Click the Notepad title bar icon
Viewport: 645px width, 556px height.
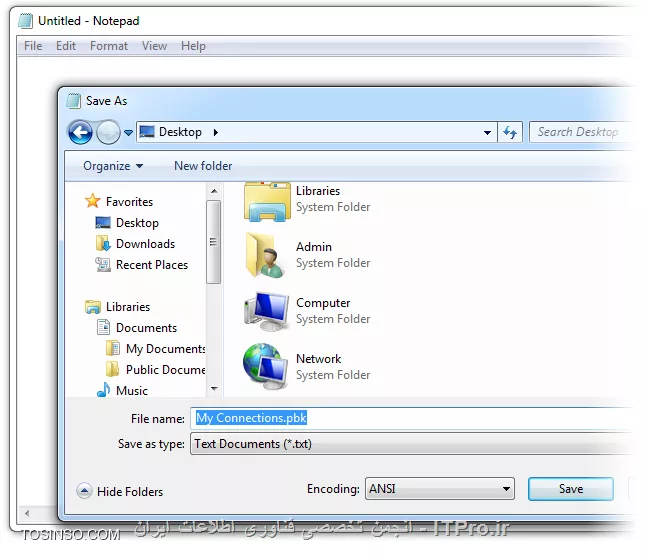click(26, 21)
